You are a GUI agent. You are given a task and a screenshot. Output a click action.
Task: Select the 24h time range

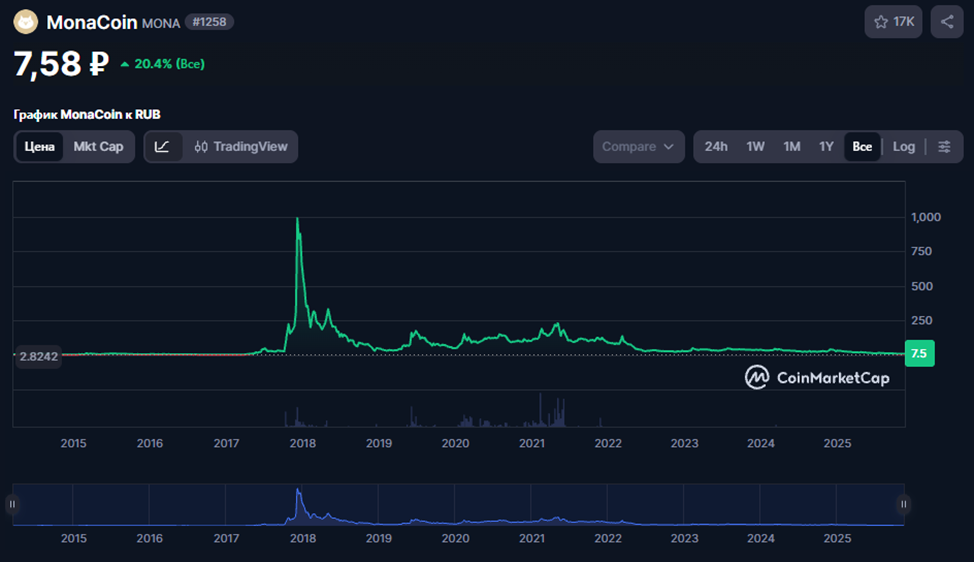pyautogui.click(x=716, y=147)
